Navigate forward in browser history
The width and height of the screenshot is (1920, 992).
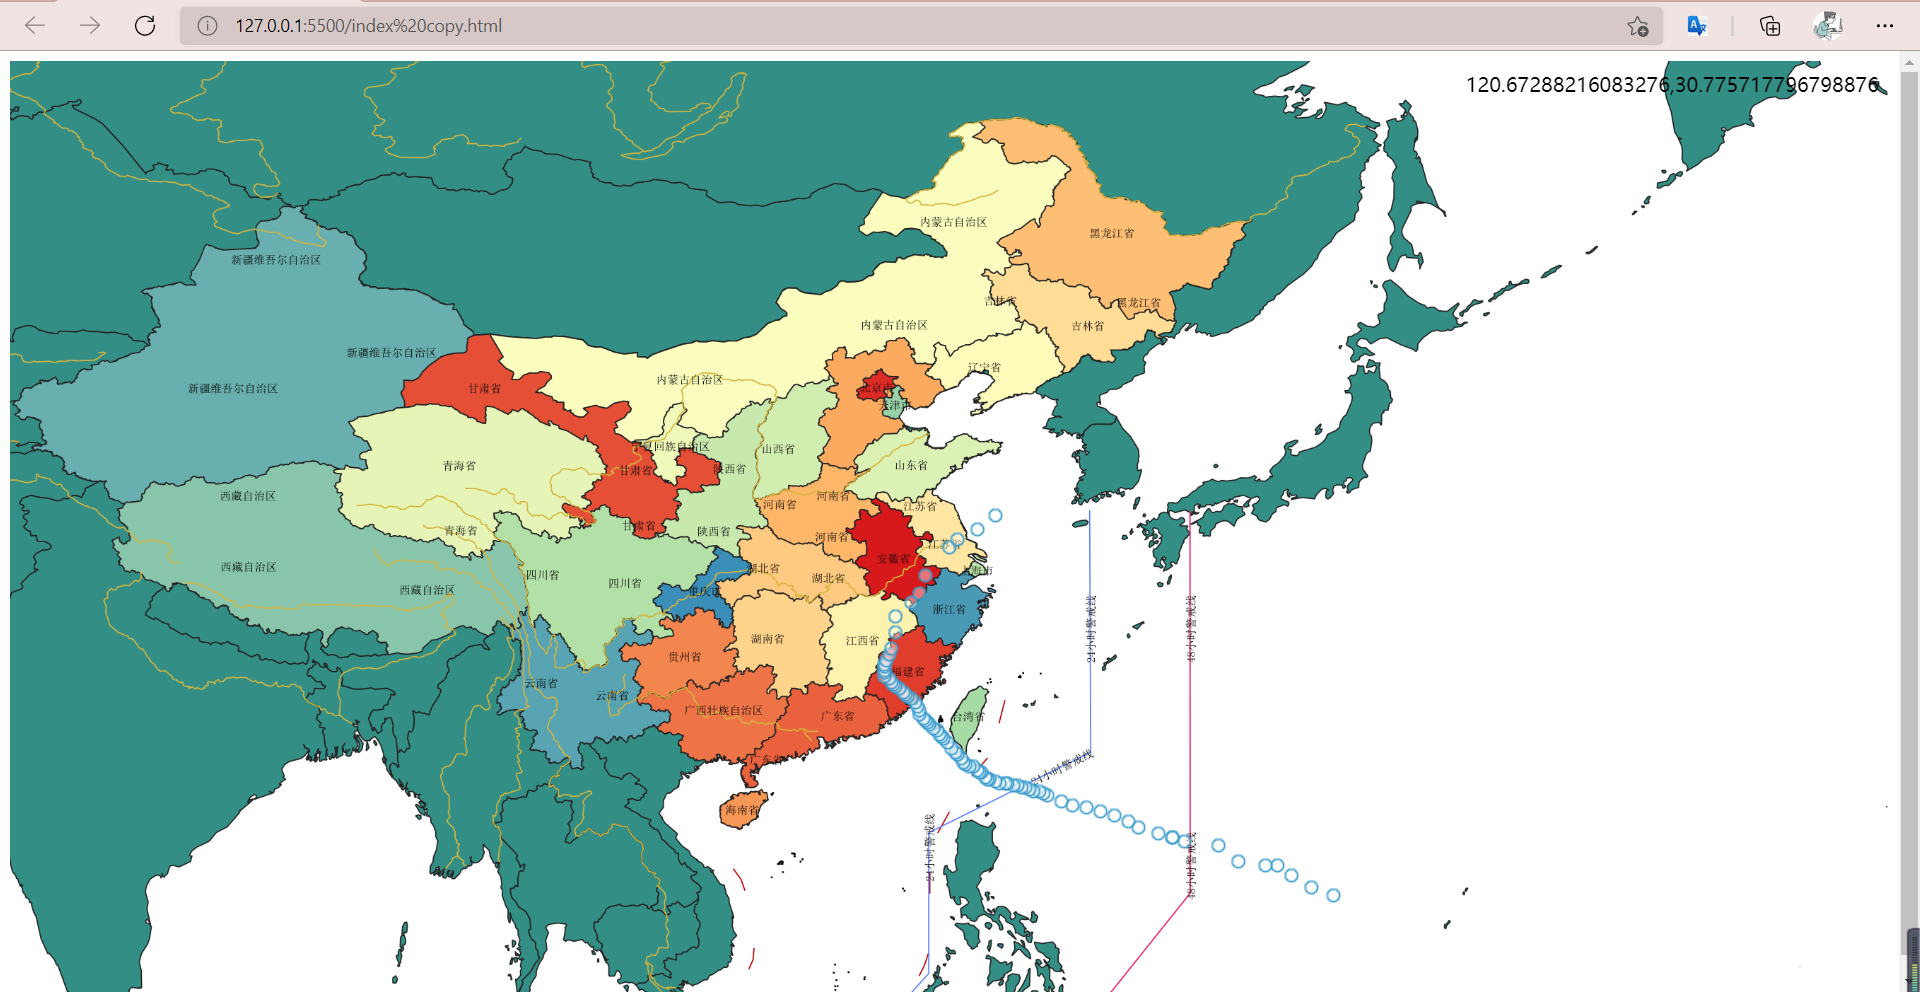point(90,26)
